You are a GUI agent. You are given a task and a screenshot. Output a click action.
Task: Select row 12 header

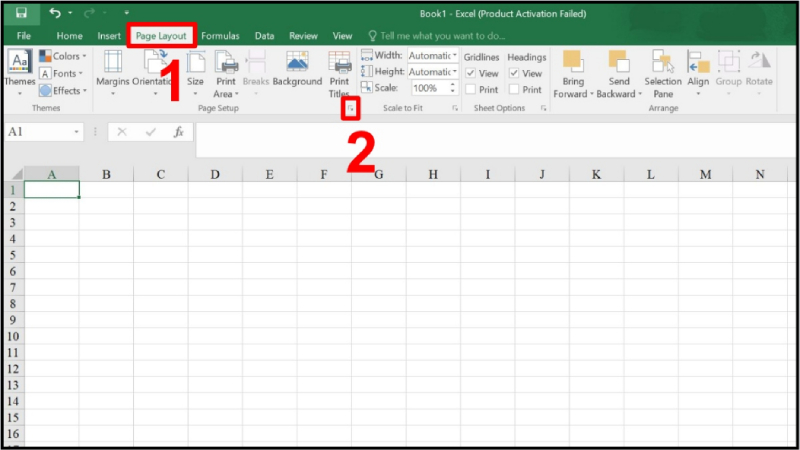13,369
